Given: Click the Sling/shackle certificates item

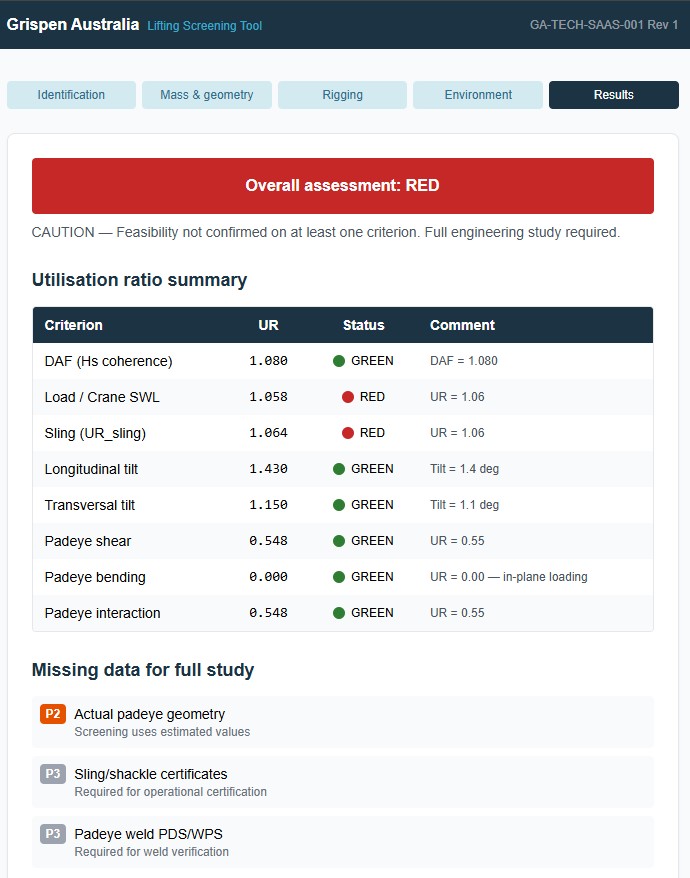Looking at the screenshot, I should (343, 782).
